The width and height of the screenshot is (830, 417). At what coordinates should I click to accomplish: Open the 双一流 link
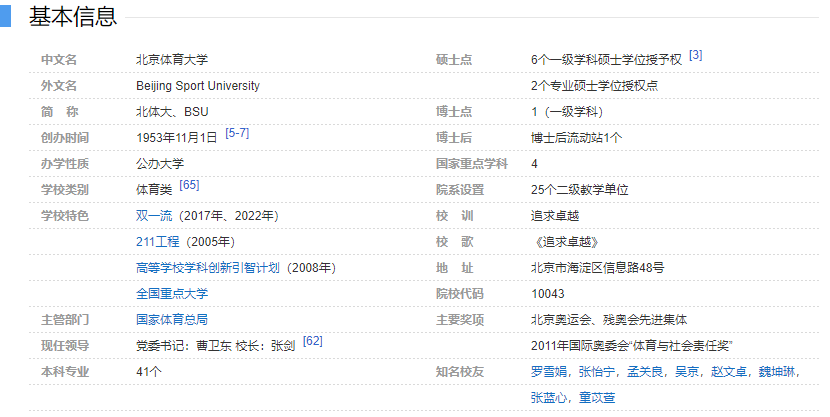tap(156, 215)
